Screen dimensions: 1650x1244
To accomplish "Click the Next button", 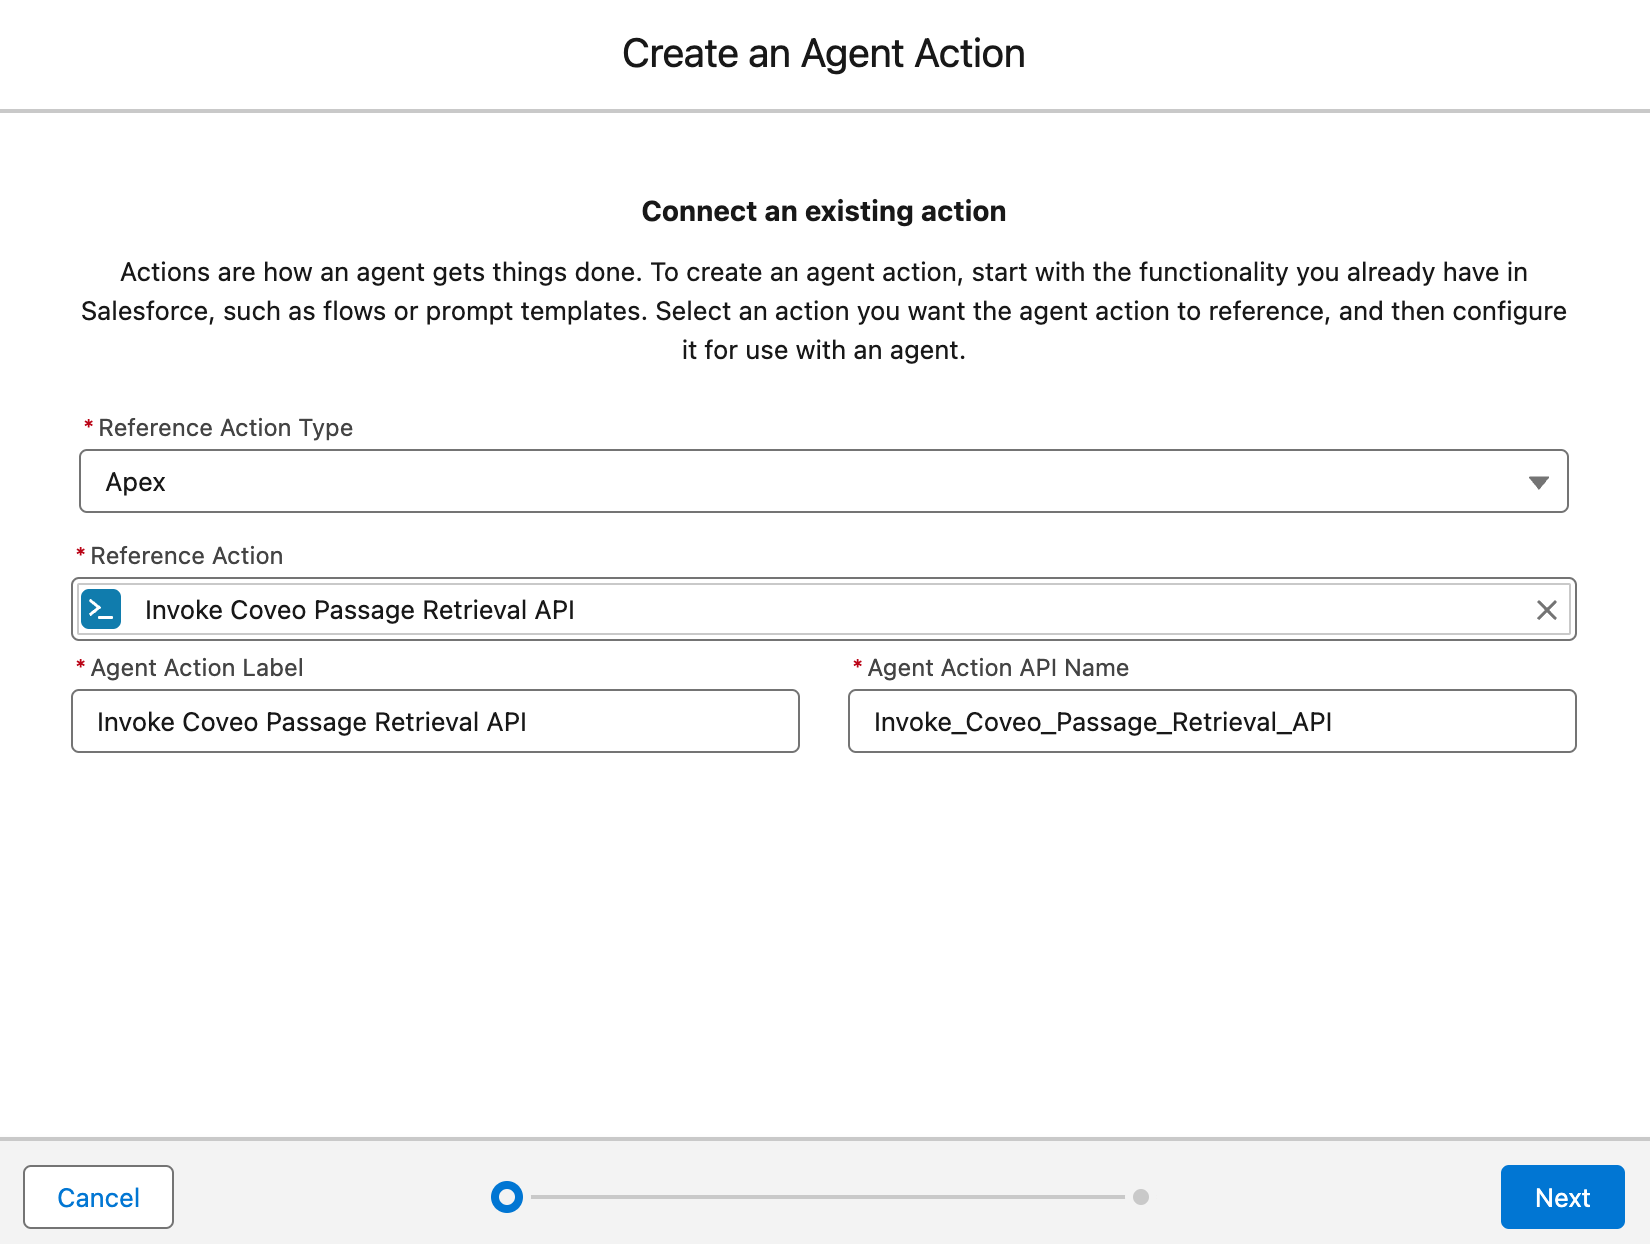I will click(x=1562, y=1197).
